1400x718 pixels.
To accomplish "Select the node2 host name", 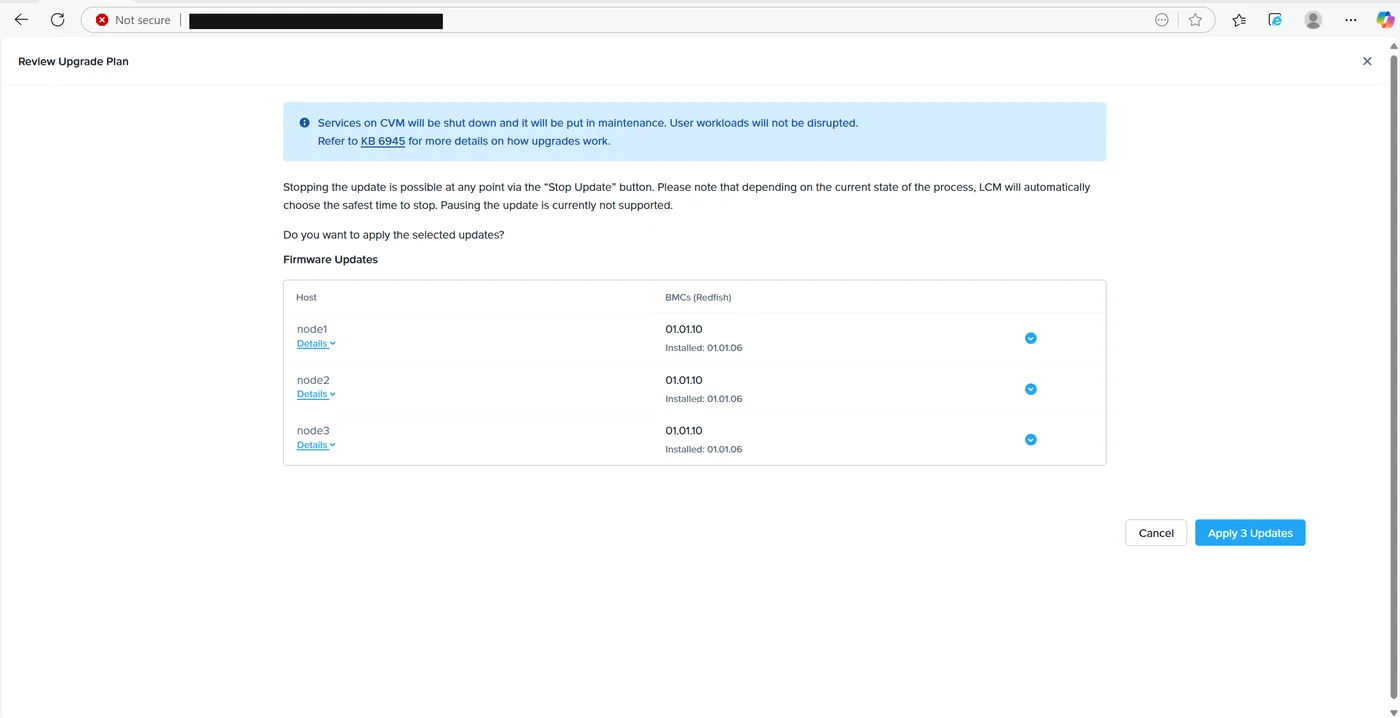I will (313, 380).
